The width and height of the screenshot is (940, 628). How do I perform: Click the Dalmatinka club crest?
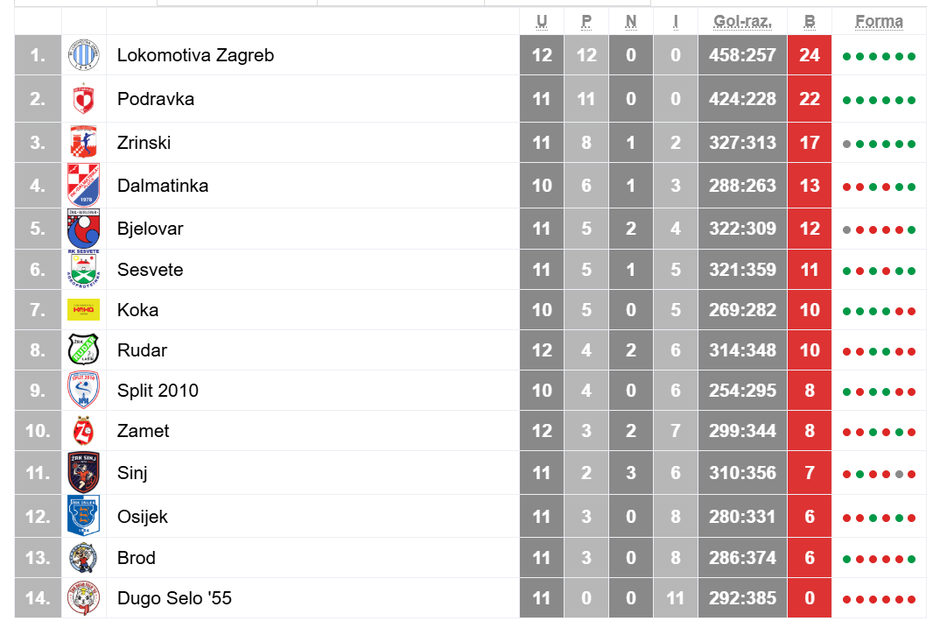pyautogui.click(x=83, y=185)
